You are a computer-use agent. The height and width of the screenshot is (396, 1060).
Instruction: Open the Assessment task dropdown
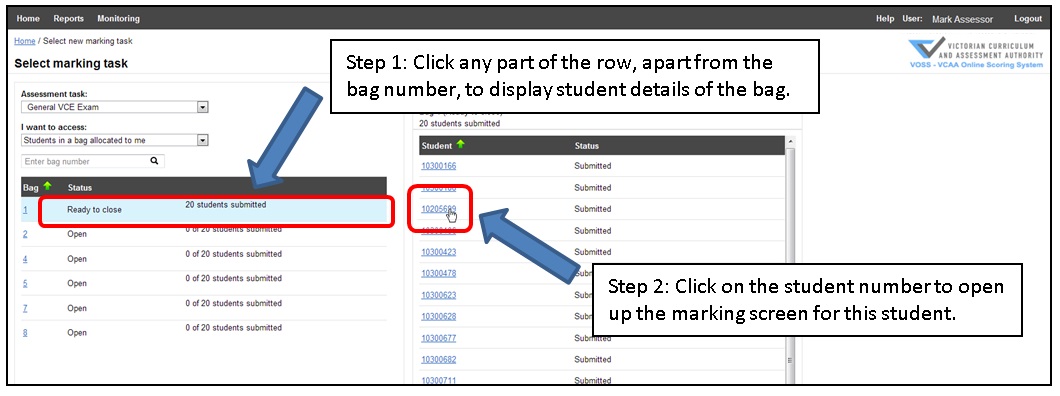(x=202, y=107)
